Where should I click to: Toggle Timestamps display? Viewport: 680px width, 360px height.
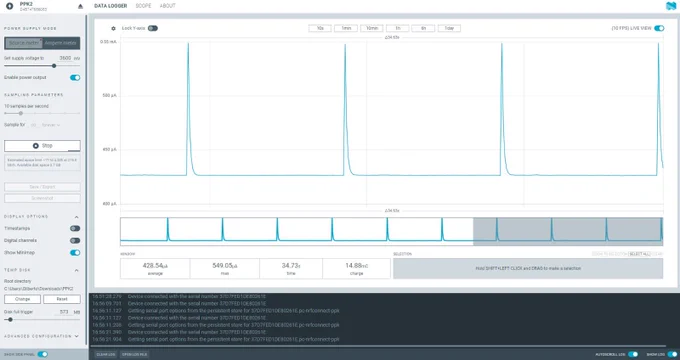click(75, 229)
